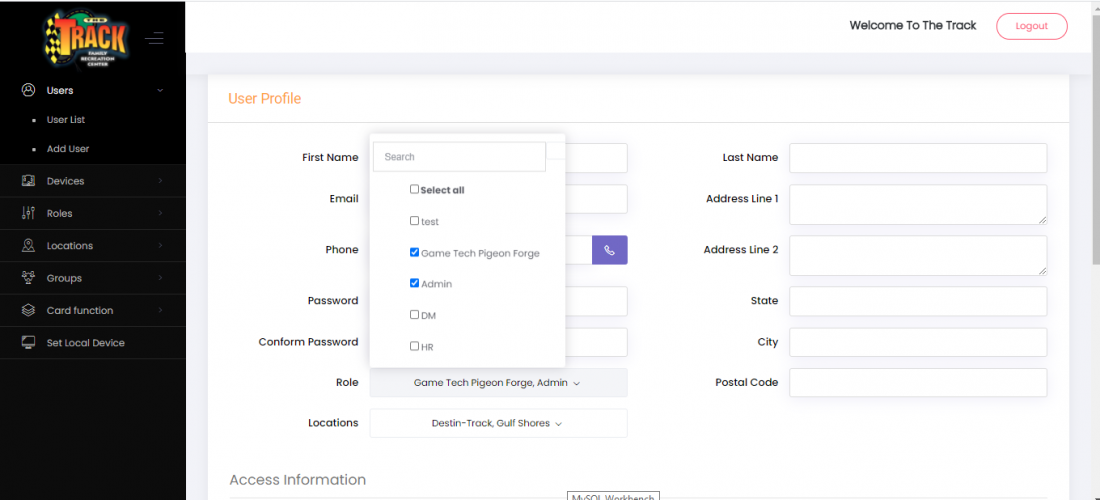Screen dimensions: 1100x500
Task: Click the City input field
Action: coord(918,342)
